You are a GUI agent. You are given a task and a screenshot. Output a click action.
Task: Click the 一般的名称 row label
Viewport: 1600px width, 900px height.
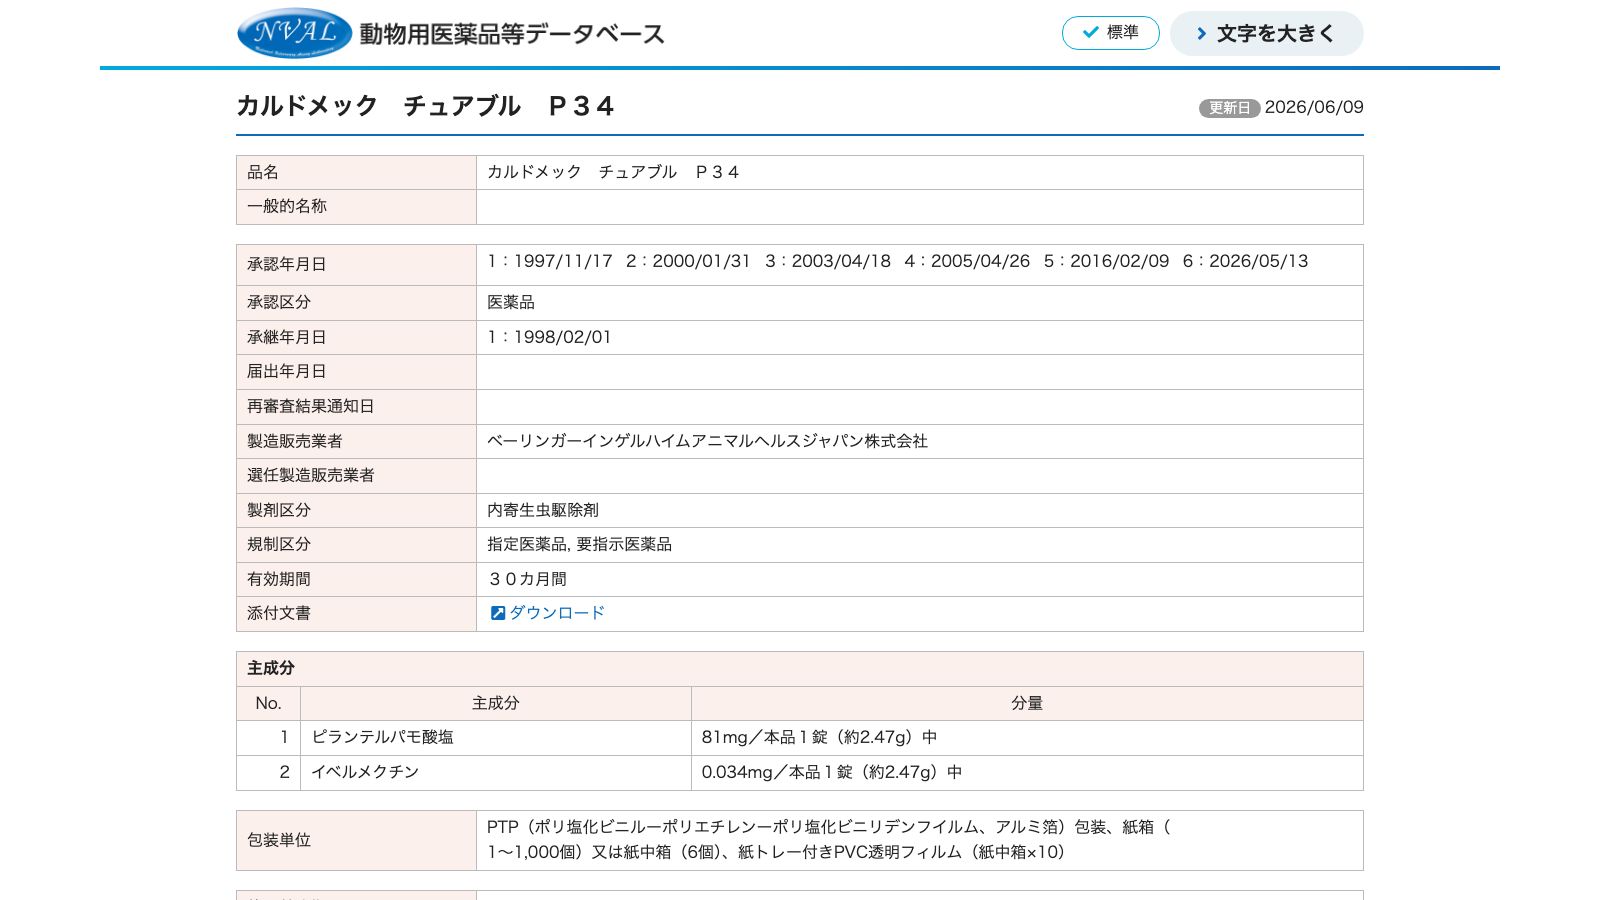(x=356, y=207)
